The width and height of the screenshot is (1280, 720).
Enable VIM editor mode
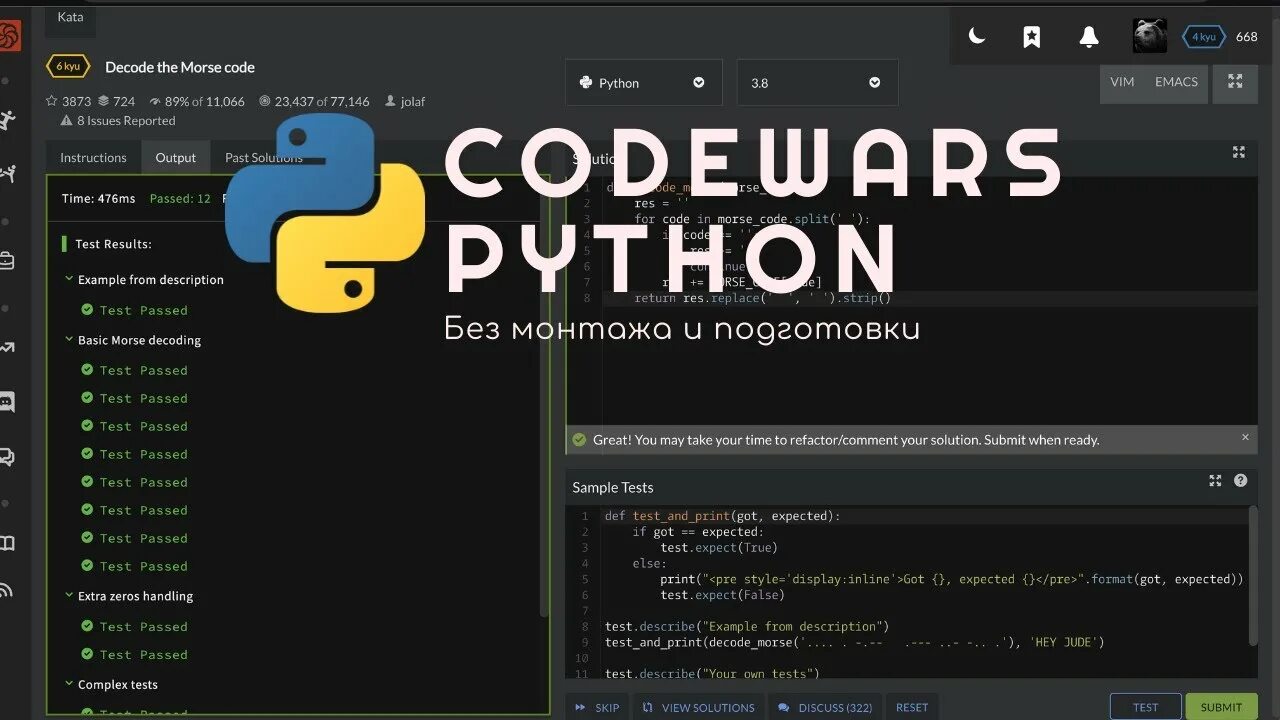tap(1122, 82)
